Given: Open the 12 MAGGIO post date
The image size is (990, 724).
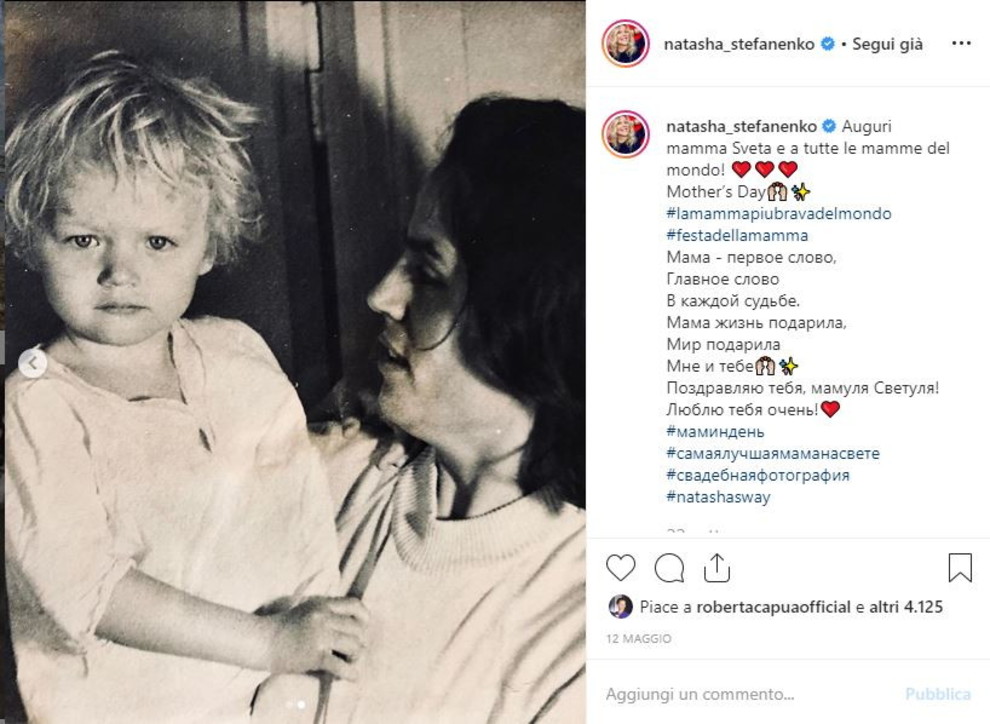Looking at the screenshot, I should click(638, 639).
